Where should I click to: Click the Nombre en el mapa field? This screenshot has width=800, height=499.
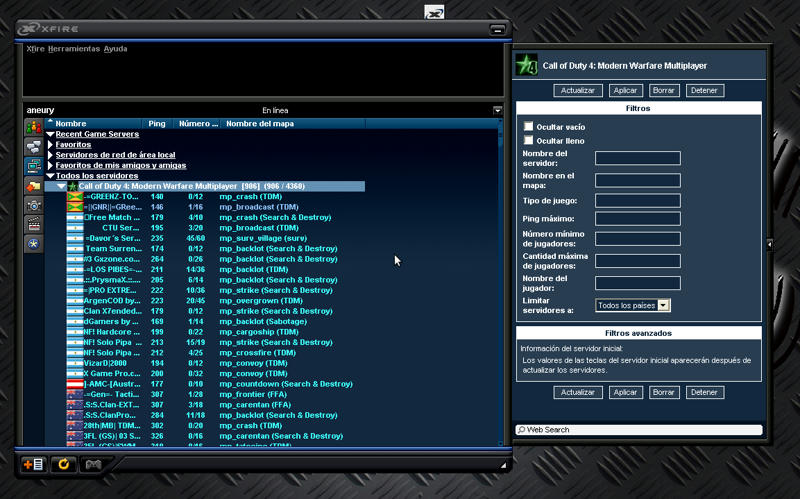click(638, 180)
